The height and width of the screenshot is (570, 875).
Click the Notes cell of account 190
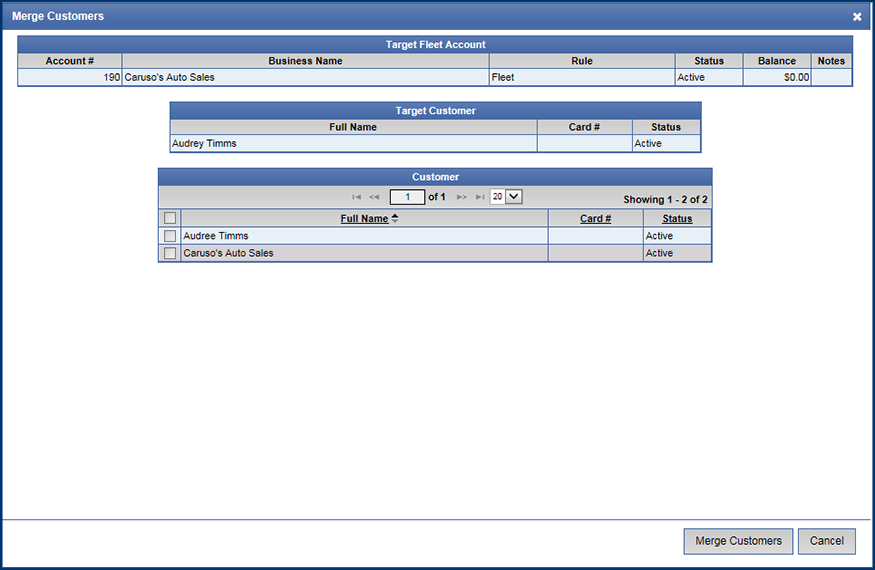[x=831, y=77]
